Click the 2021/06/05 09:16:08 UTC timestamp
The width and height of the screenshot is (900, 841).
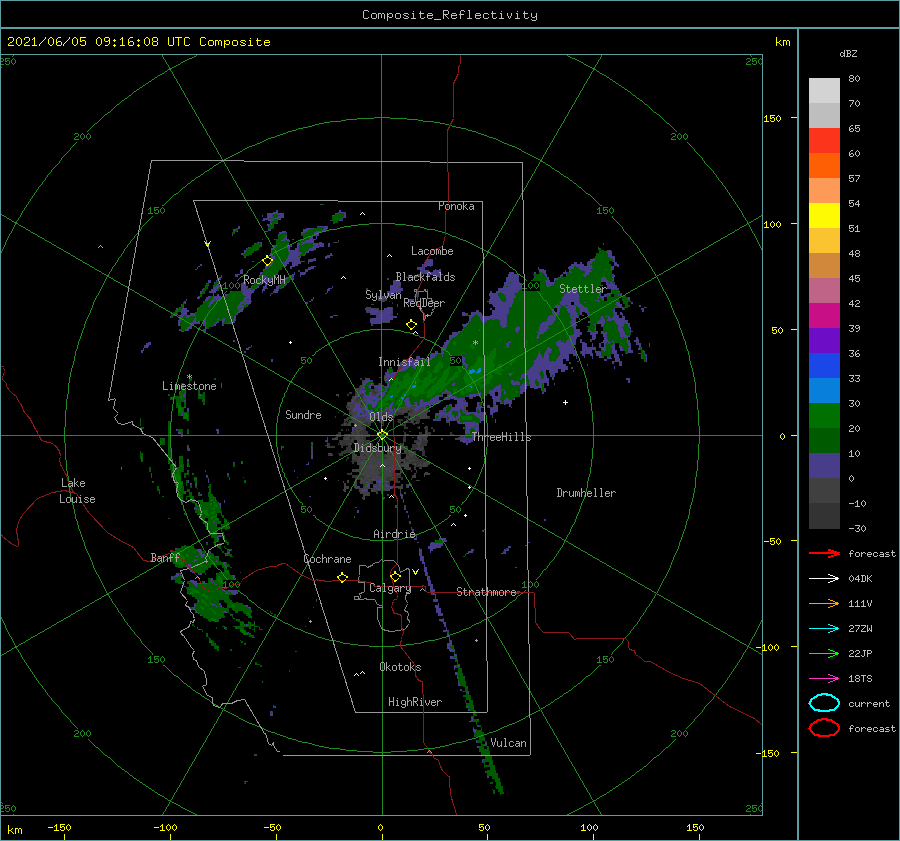[x=138, y=42]
